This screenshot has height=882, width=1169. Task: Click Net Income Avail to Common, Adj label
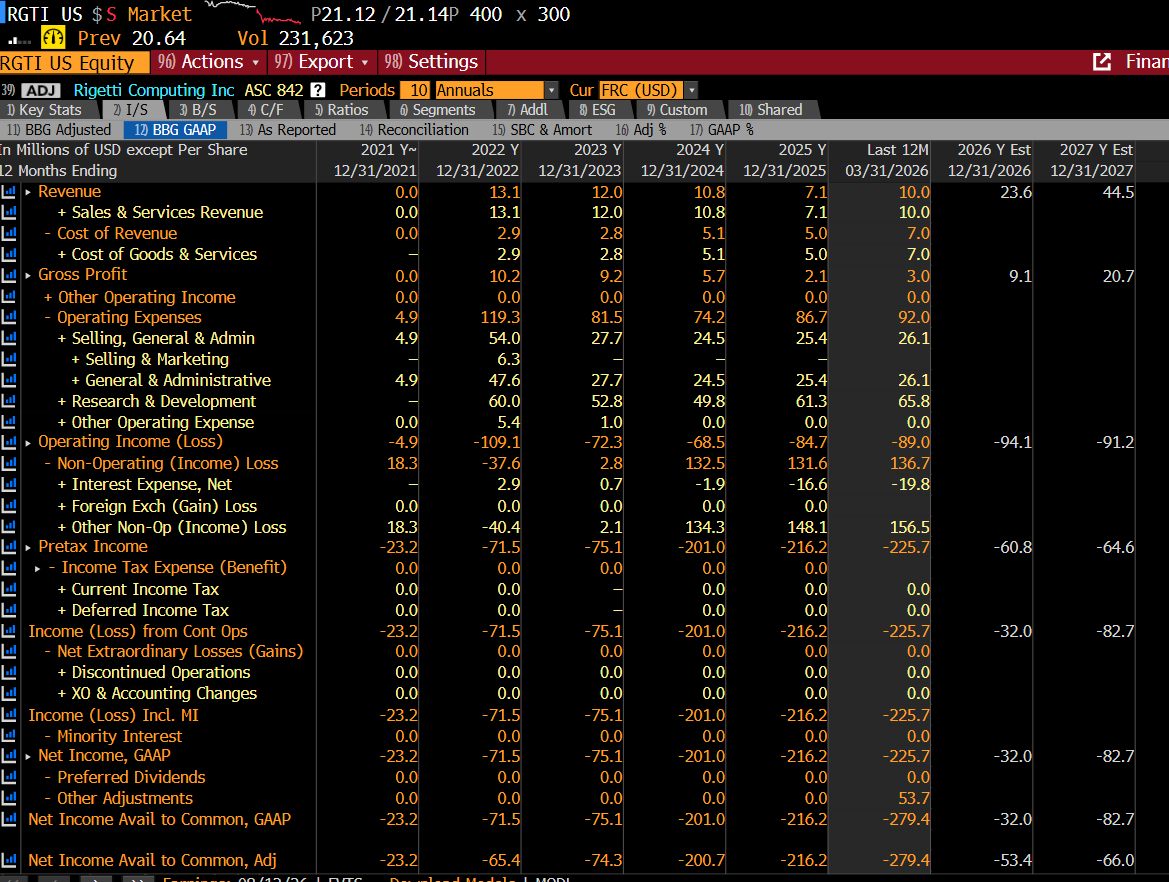pyautogui.click(x=152, y=860)
